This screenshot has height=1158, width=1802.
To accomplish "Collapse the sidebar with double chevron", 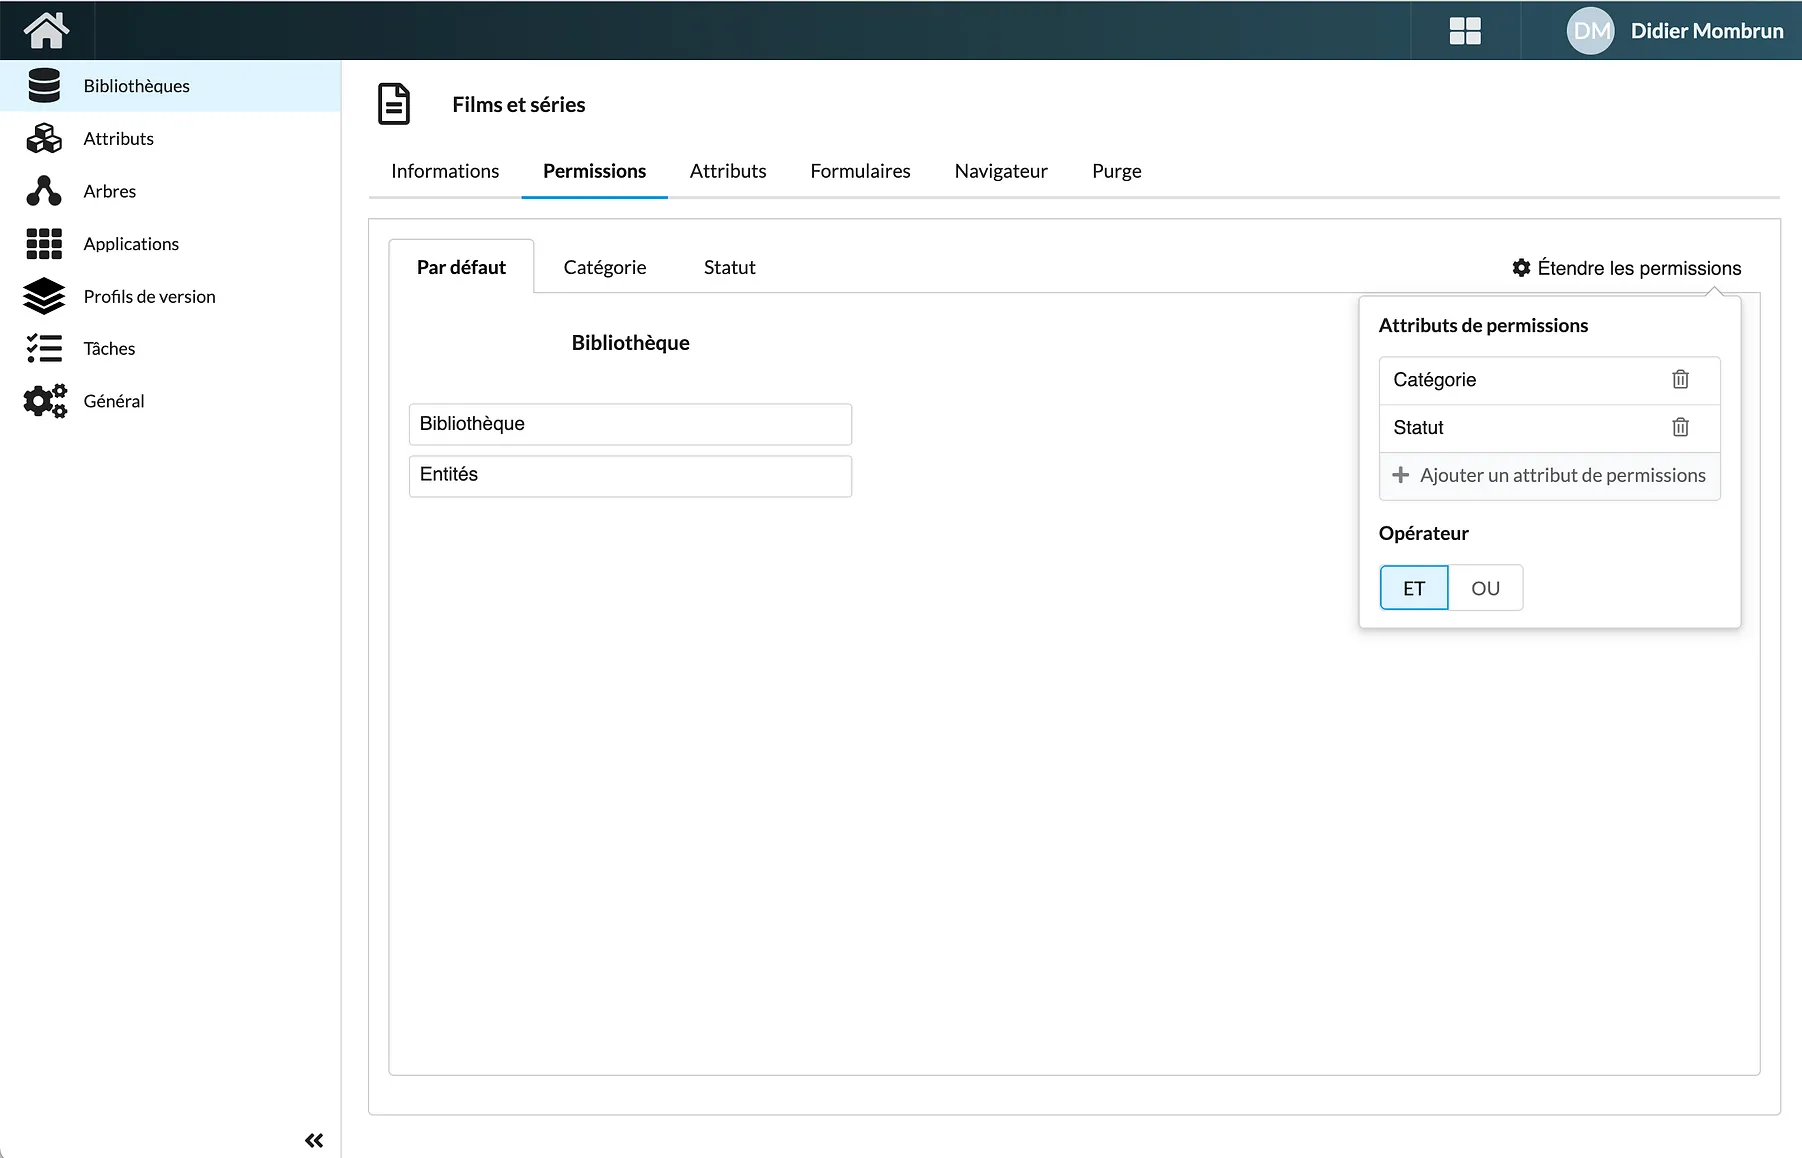I will [x=314, y=1140].
